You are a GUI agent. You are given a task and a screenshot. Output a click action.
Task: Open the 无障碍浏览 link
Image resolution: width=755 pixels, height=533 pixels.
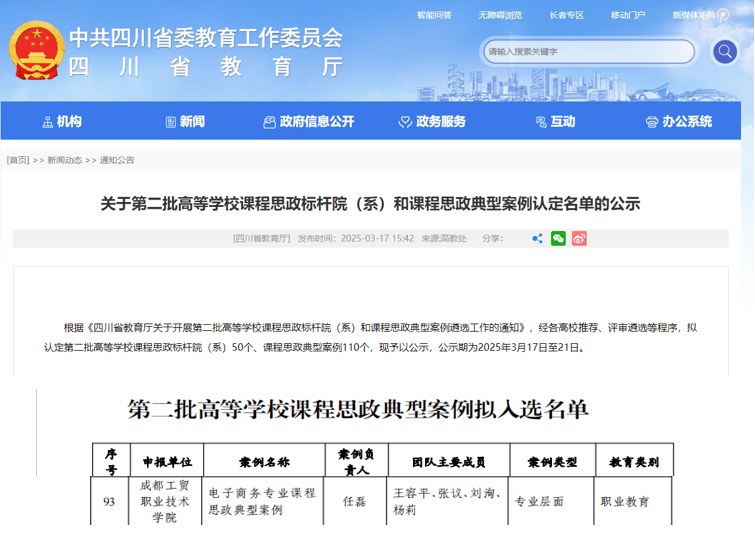click(500, 15)
